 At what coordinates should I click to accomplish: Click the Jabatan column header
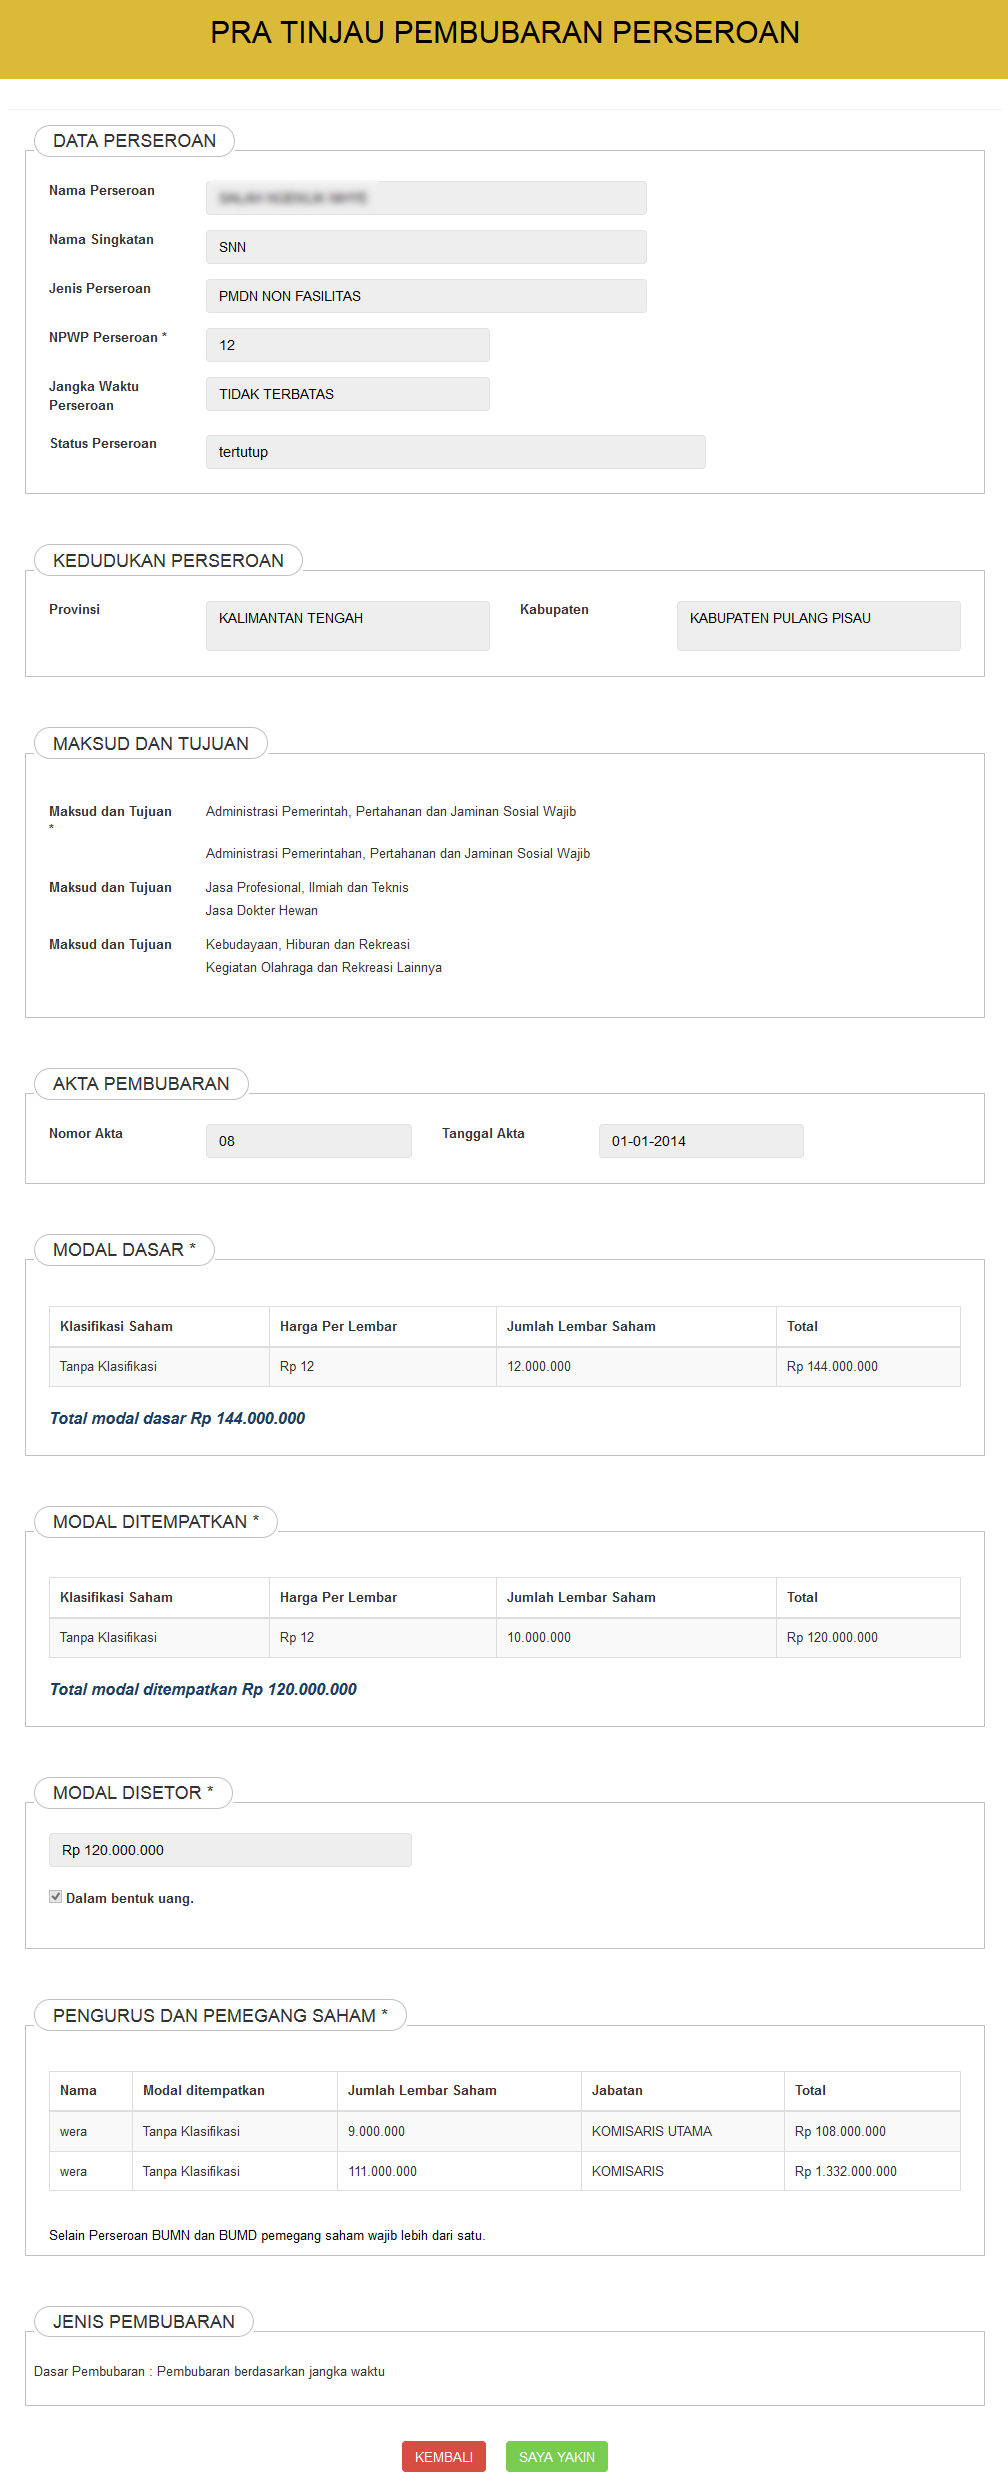point(617,2090)
